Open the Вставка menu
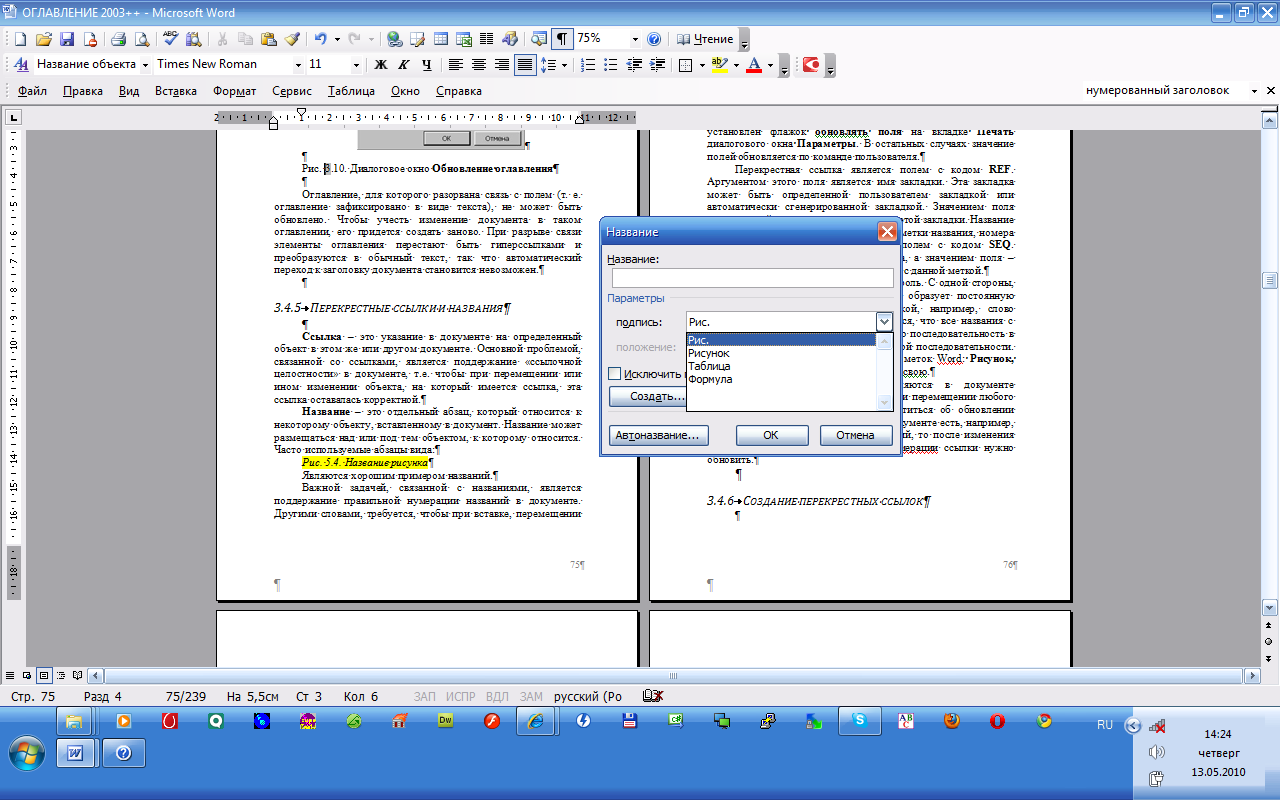 click(x=176, y=91)
